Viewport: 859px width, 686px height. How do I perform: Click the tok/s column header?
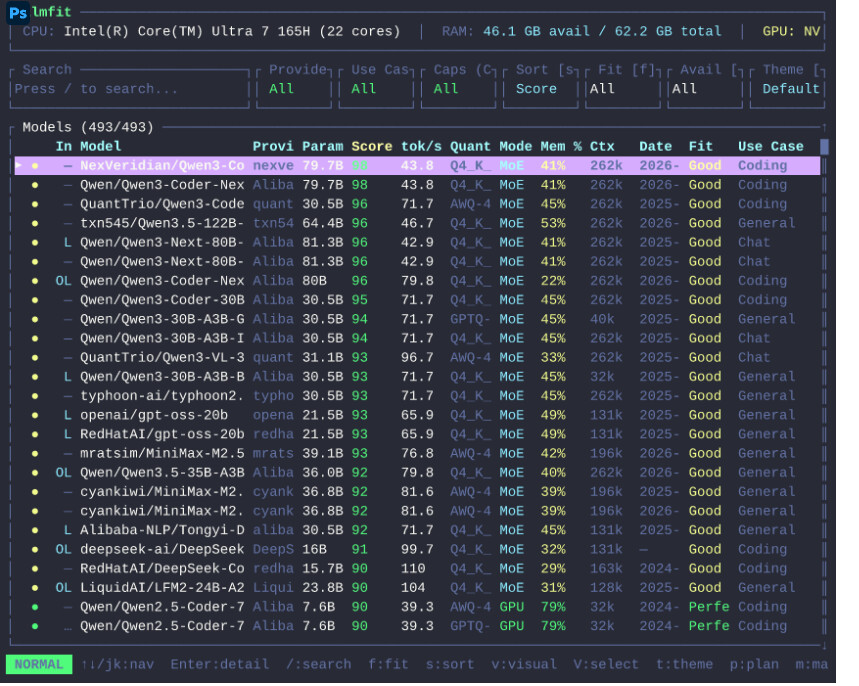click(421, 147)
